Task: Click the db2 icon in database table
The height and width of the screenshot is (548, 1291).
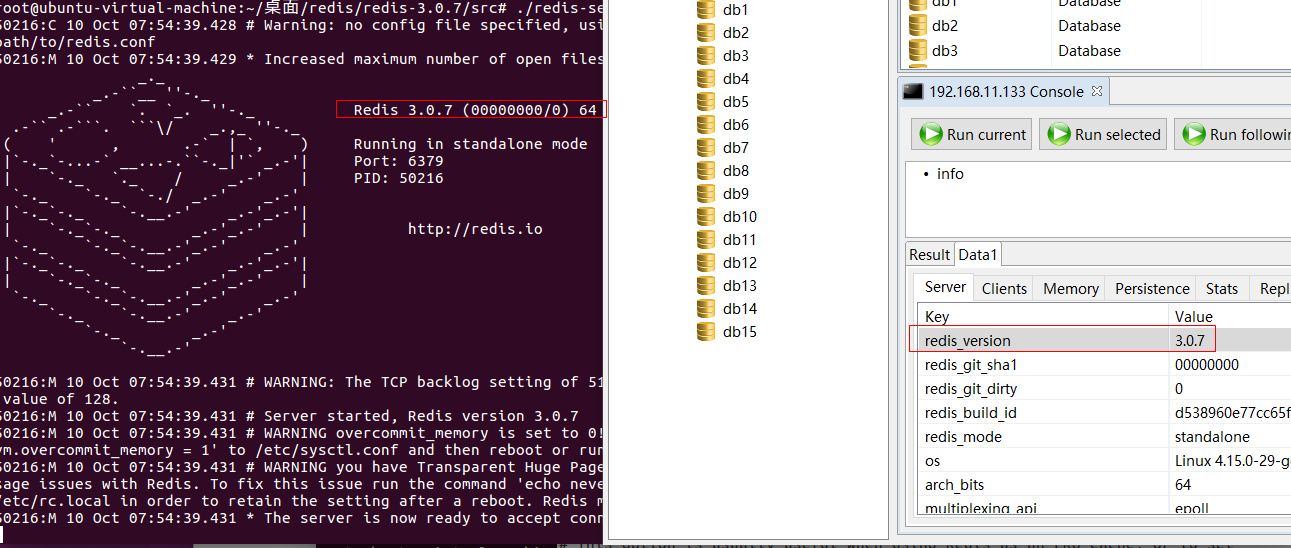Action: (x=917, y=25)
